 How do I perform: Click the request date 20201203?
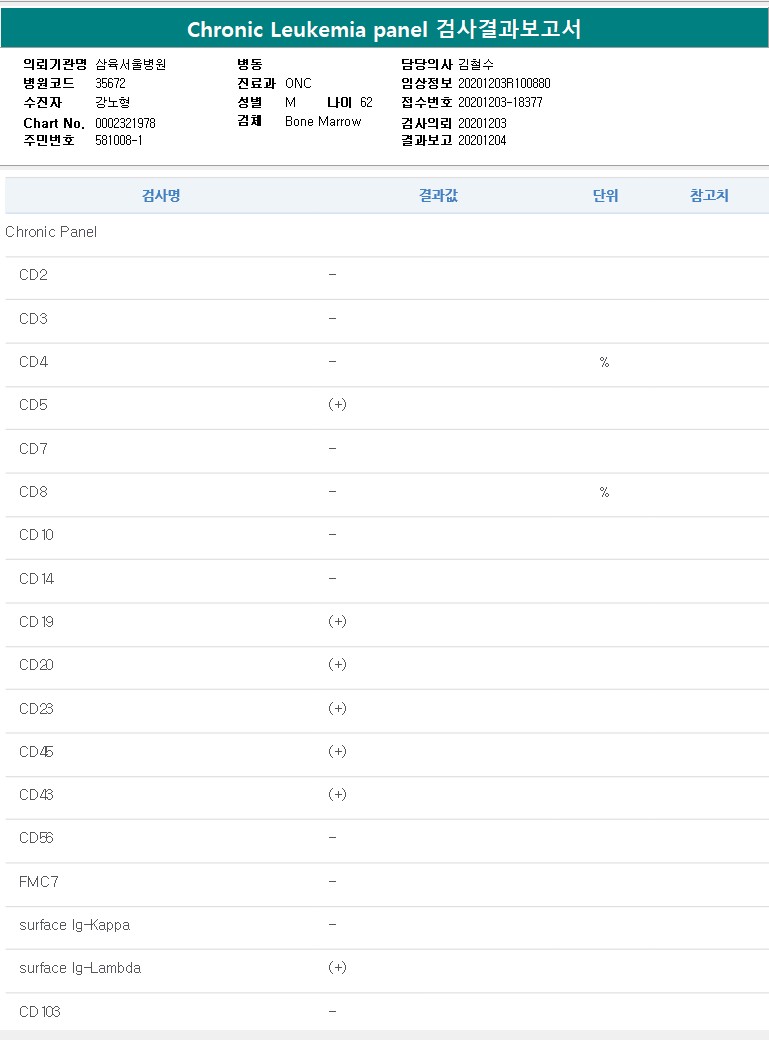pos(482,123)
